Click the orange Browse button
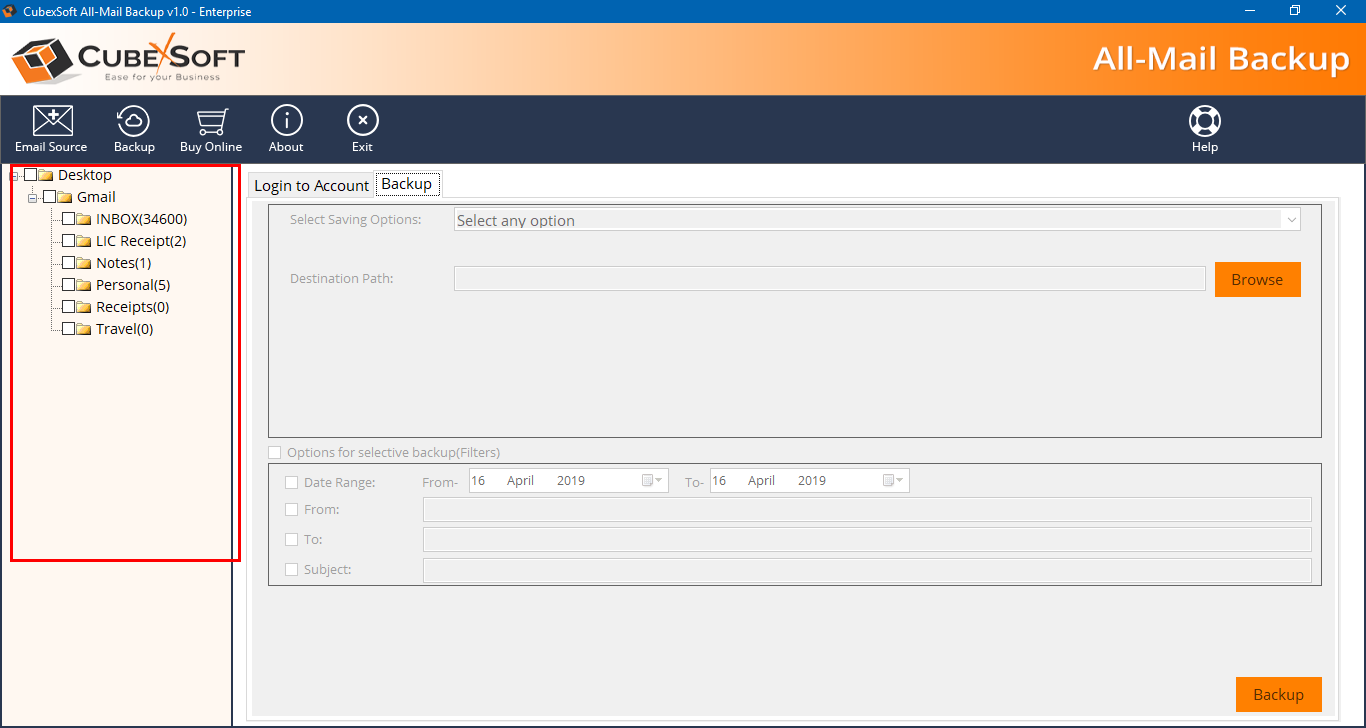This screenshot has height=728, width=1366. (1257, 280)
